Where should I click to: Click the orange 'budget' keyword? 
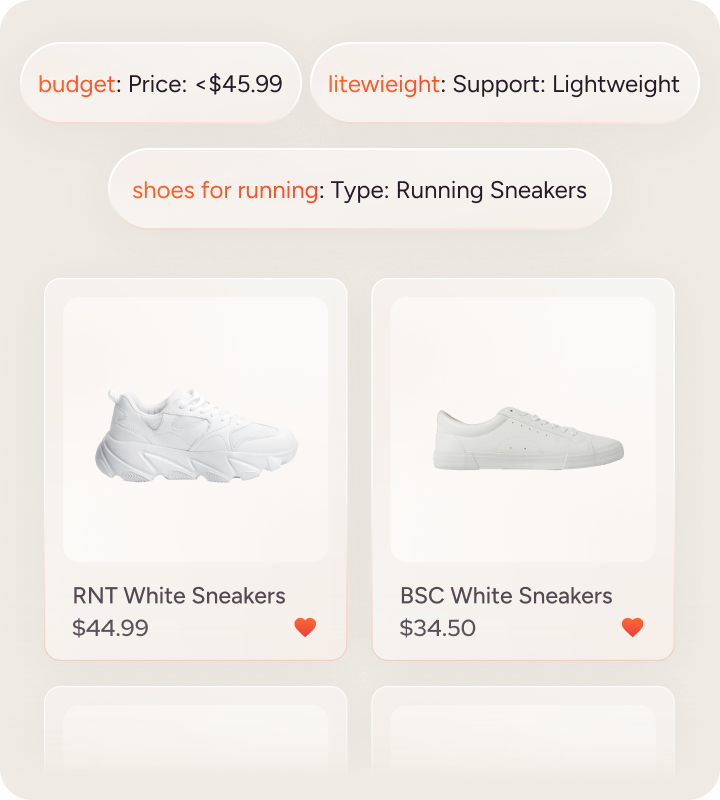point(77,84)
